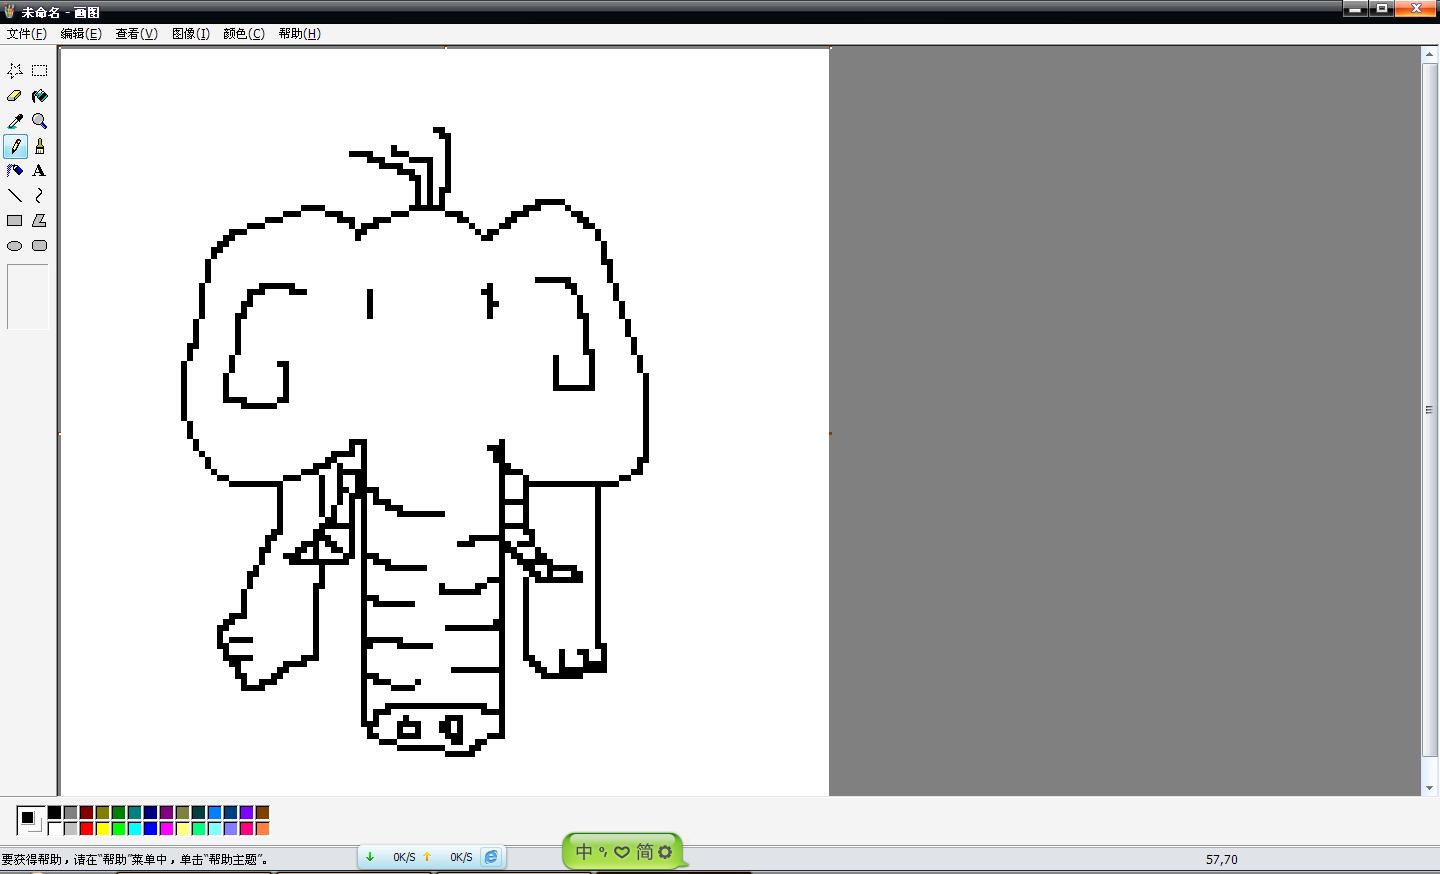This screenshot has height=874, width=1440.
Task: Pick the bright yellow palette swatch
Action: (103, 828)
